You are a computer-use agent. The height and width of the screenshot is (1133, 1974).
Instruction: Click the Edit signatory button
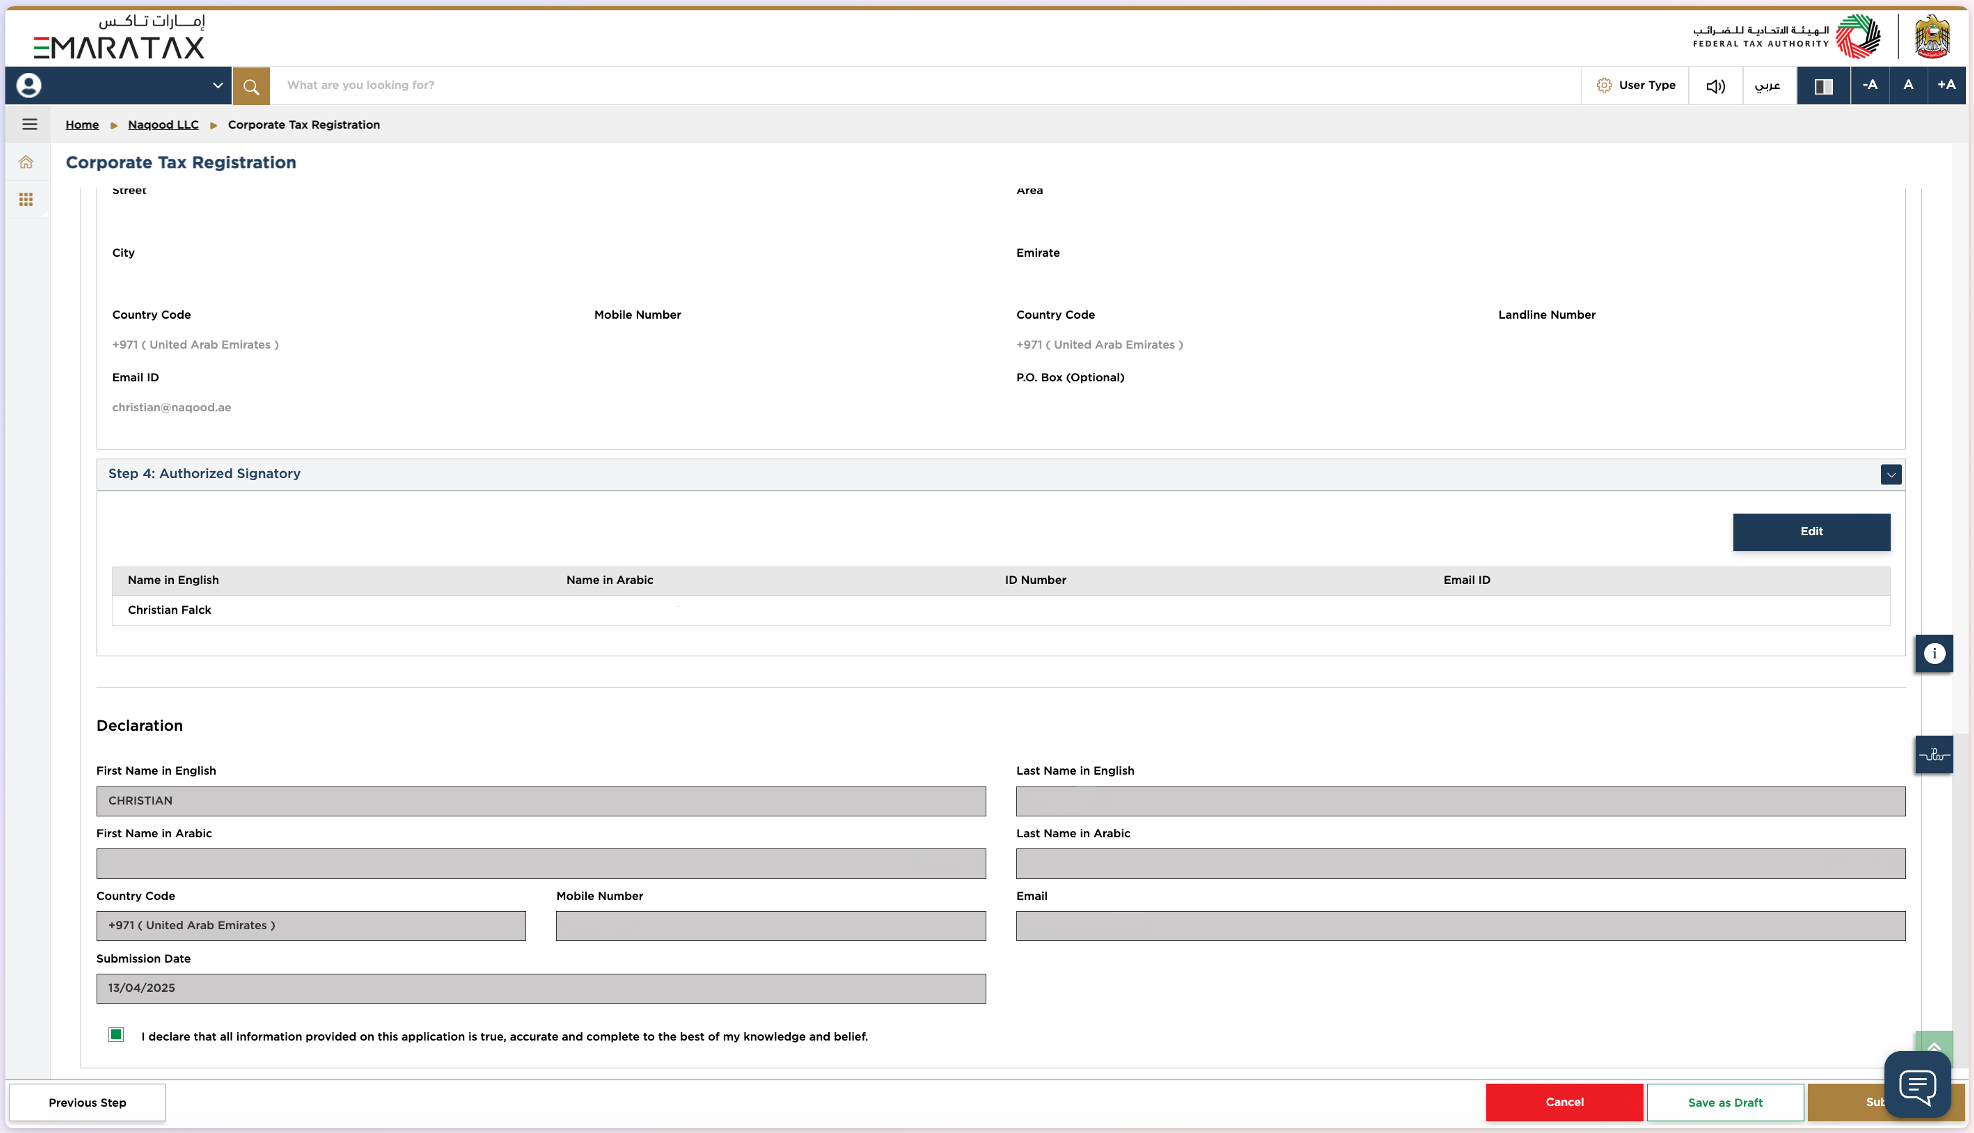click(x=1811, y=532)
